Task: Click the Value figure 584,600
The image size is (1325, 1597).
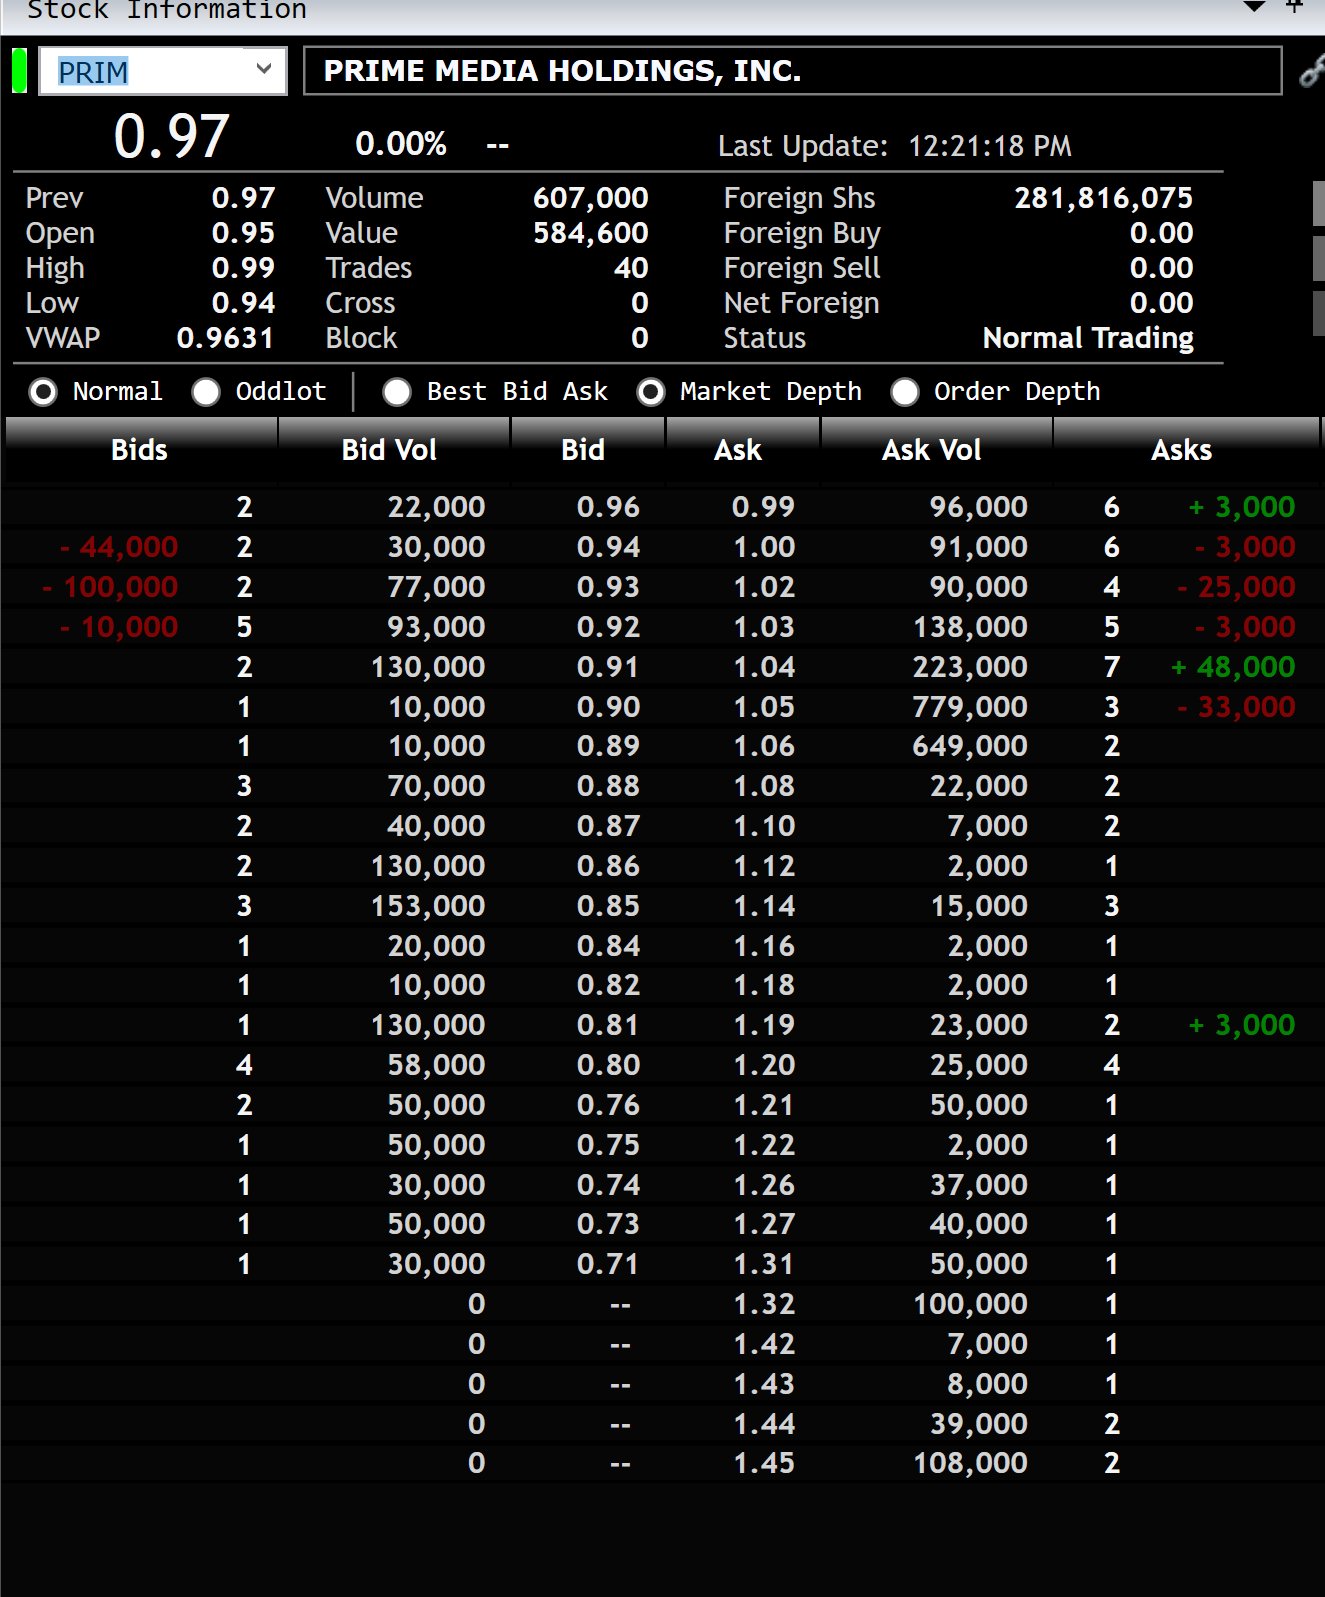Action: [x=591, y=233]
